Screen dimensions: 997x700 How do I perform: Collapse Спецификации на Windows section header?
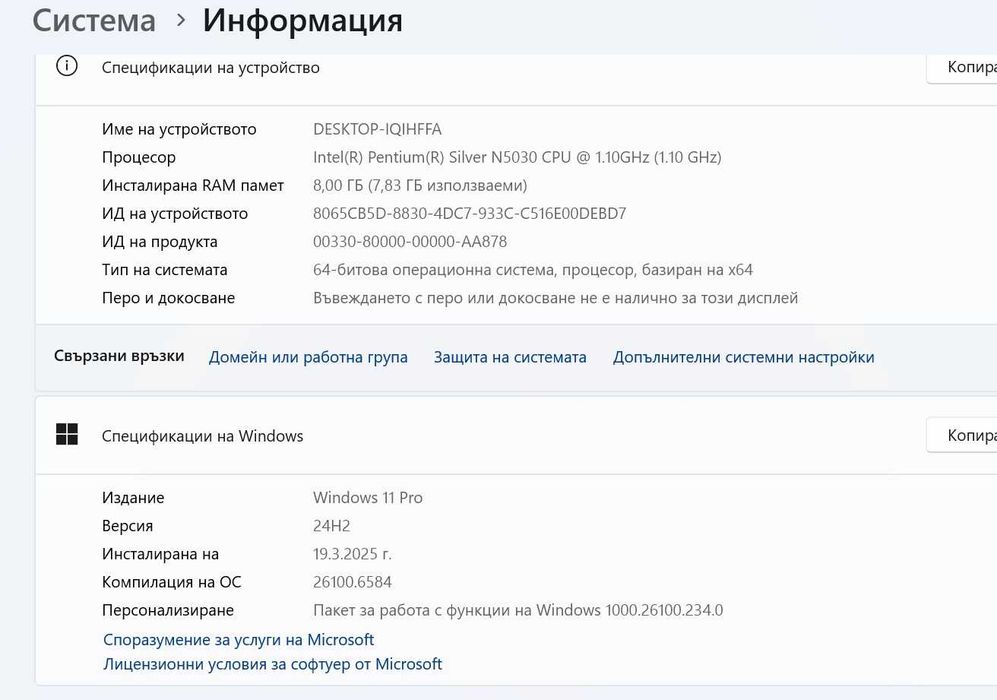coord(516,436)
